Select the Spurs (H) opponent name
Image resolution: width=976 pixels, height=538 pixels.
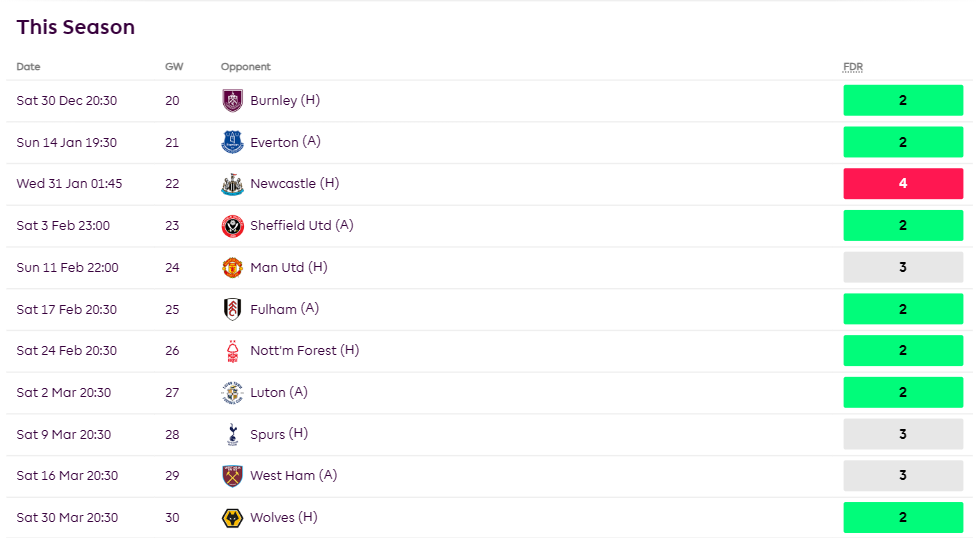click(279, 434)
